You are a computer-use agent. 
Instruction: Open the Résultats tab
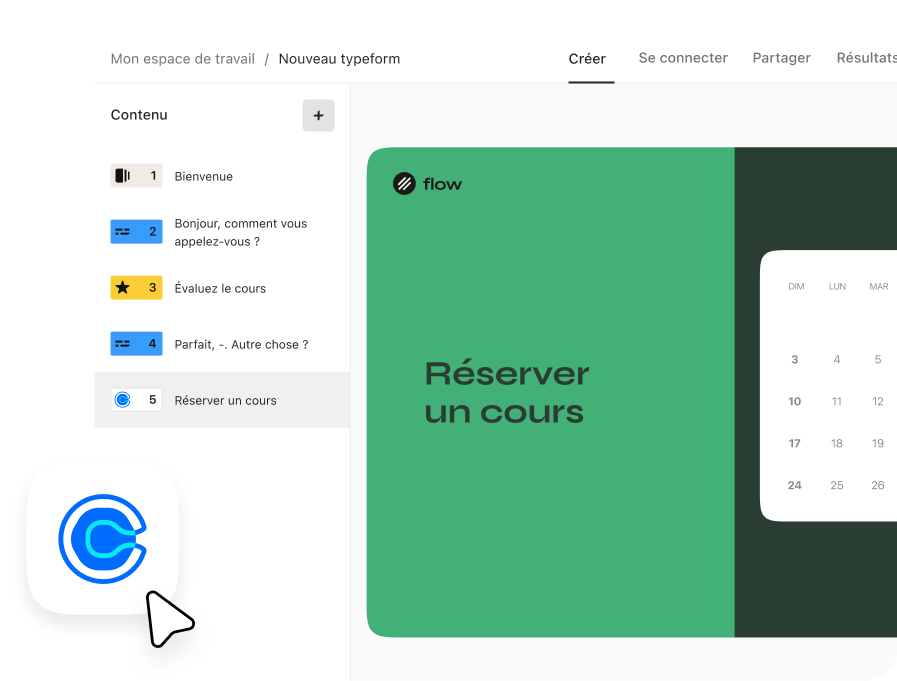866,58
